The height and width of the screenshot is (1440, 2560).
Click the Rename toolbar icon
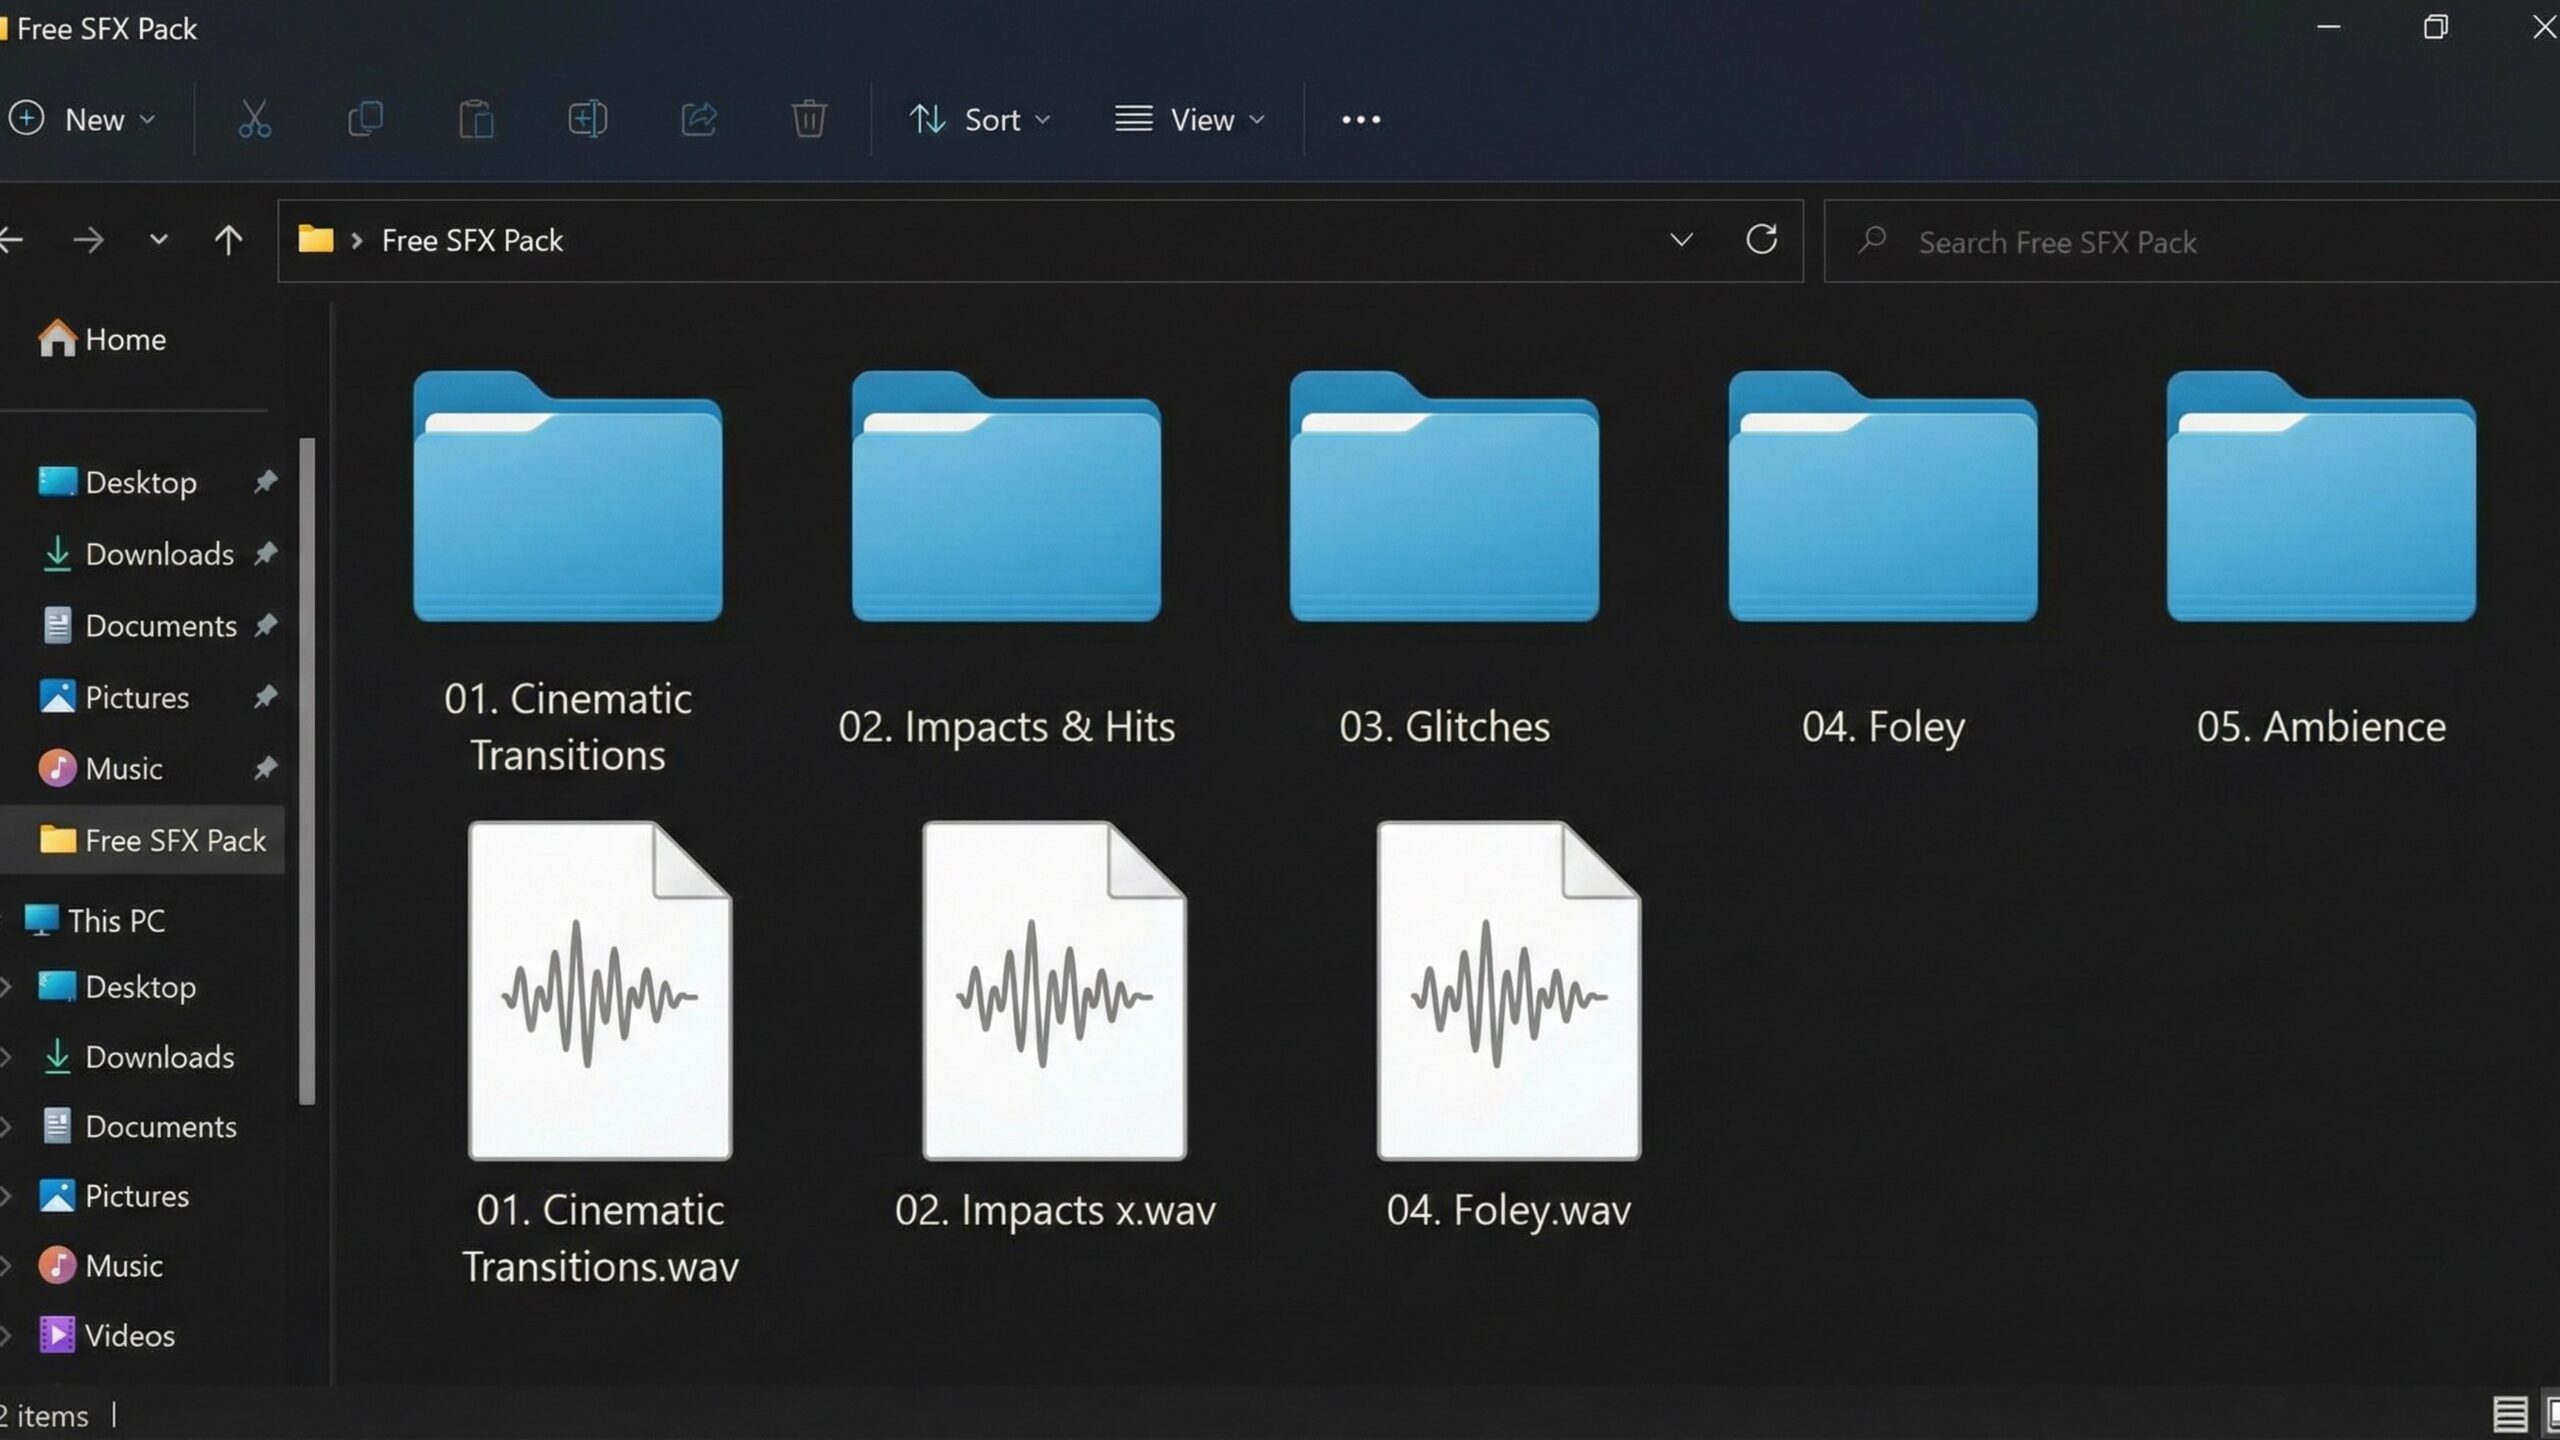pos(589,119)
